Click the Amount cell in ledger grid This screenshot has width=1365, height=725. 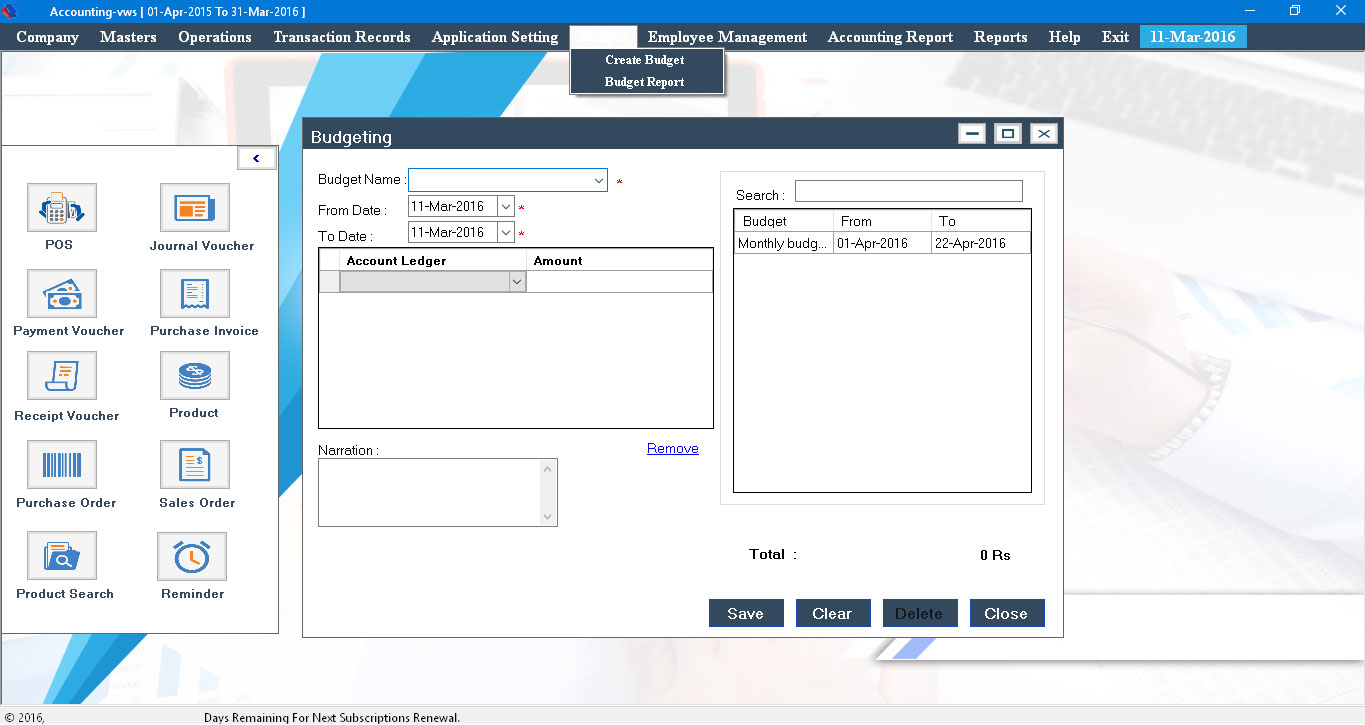point(619,282)
